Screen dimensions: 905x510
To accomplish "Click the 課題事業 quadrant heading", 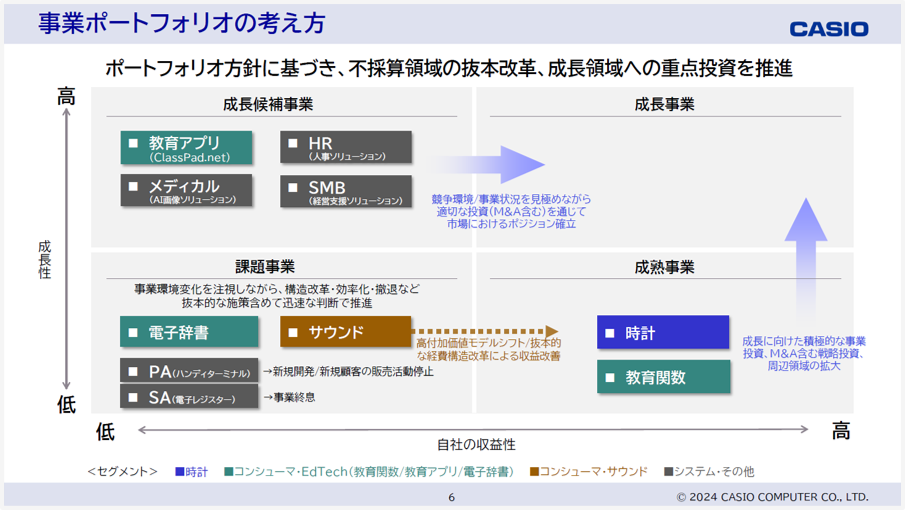I will tap(265, 267).
